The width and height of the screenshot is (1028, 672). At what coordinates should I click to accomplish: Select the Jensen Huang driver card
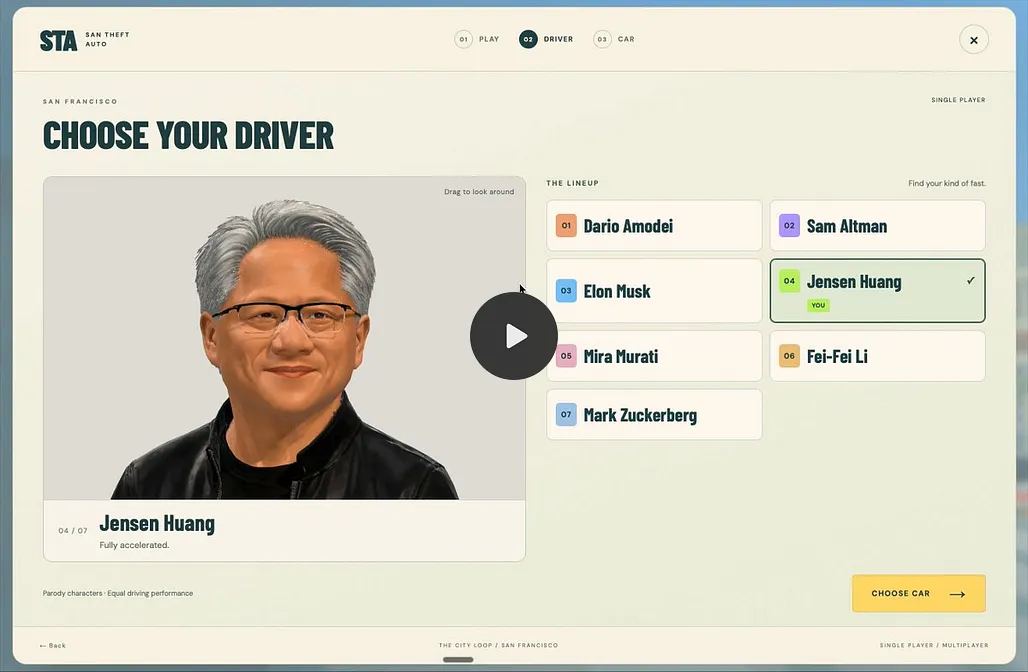coord(877,290)
